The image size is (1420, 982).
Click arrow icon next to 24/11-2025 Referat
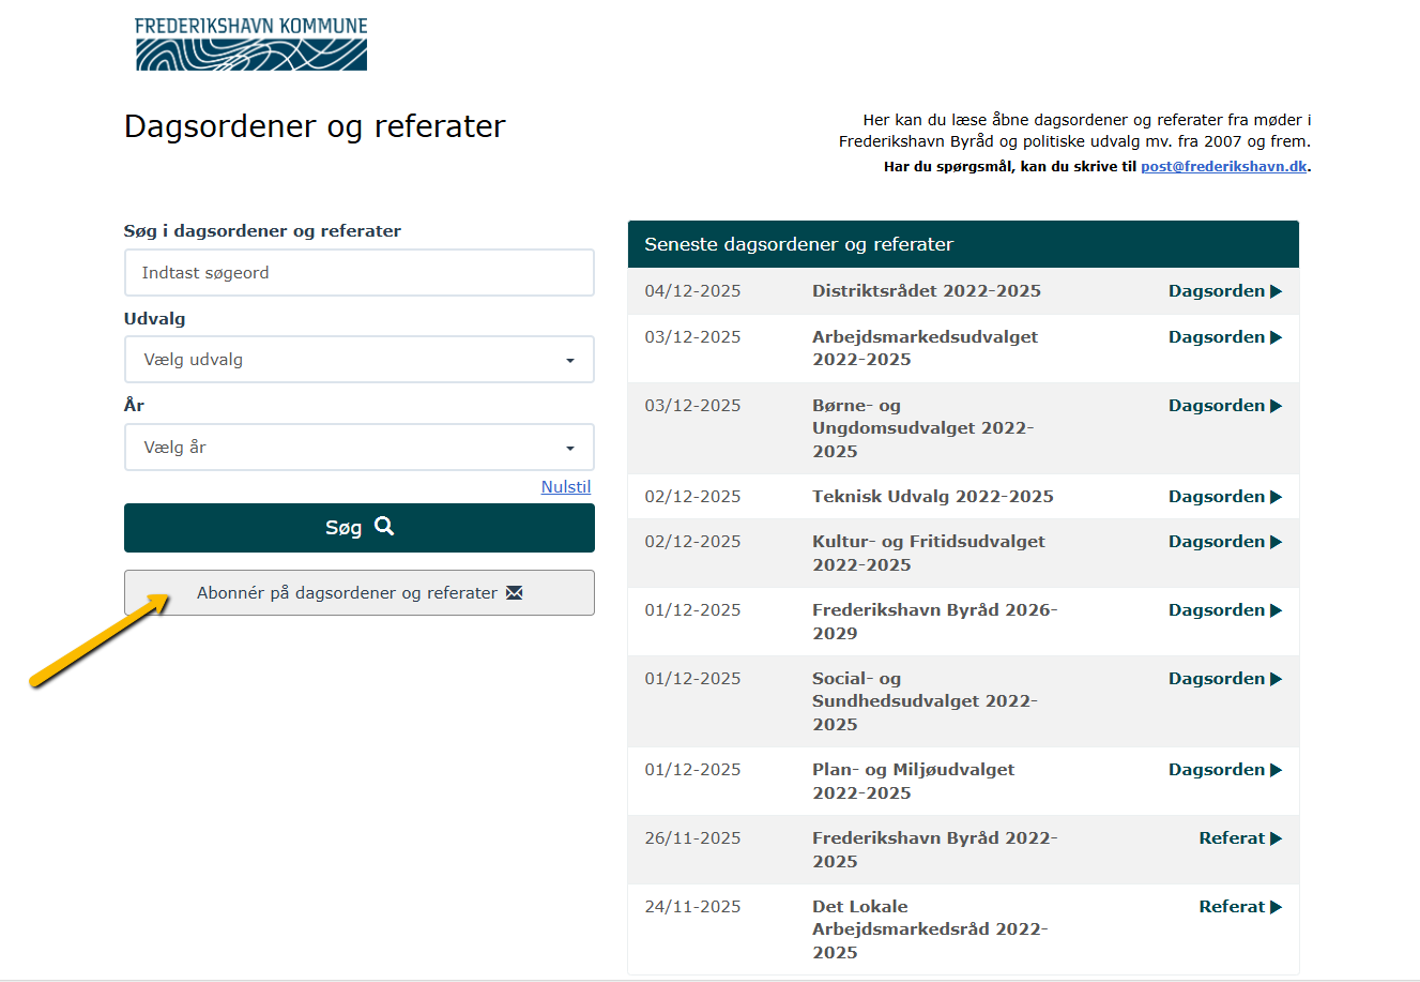click(x=1276, y=907)
